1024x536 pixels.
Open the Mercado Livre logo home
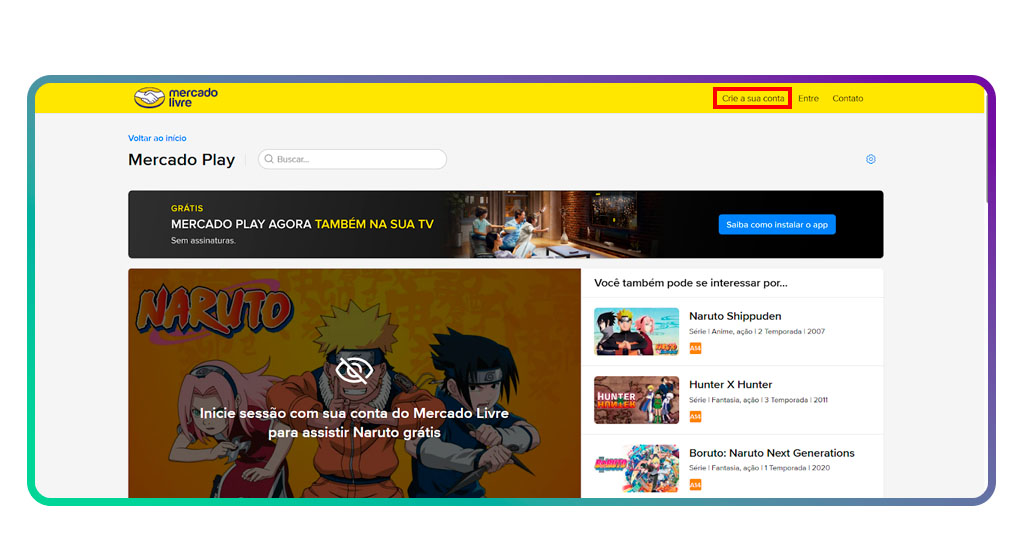coord(176,98)
